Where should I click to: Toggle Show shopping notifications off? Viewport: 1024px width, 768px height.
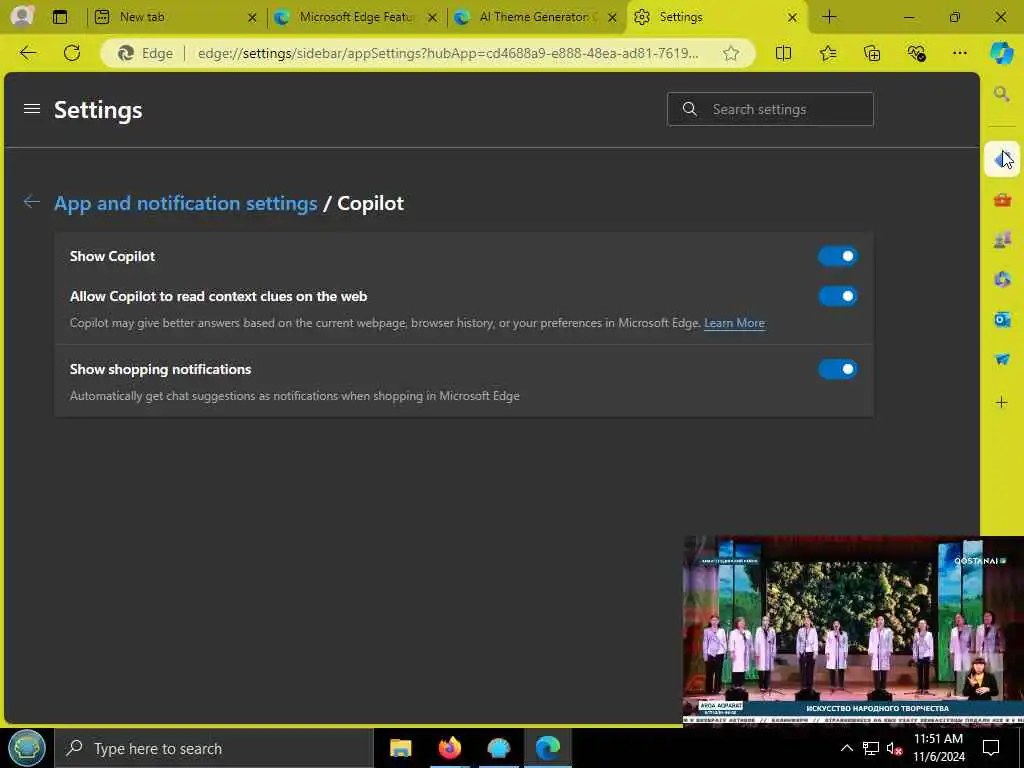[x=838, y=369]
